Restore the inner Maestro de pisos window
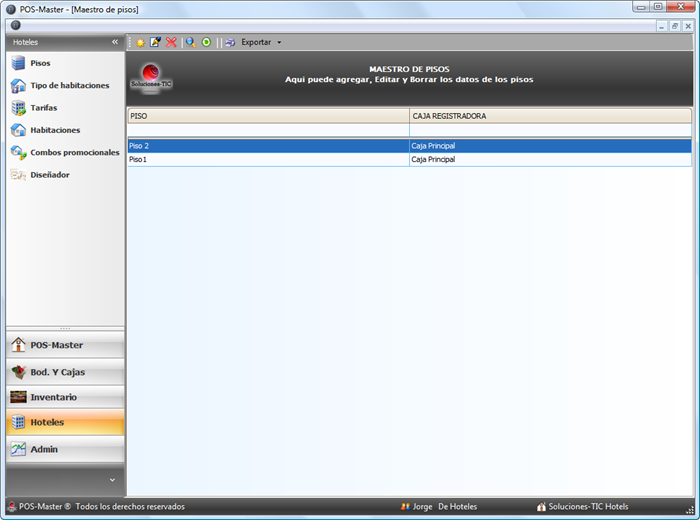 point(675,26)
